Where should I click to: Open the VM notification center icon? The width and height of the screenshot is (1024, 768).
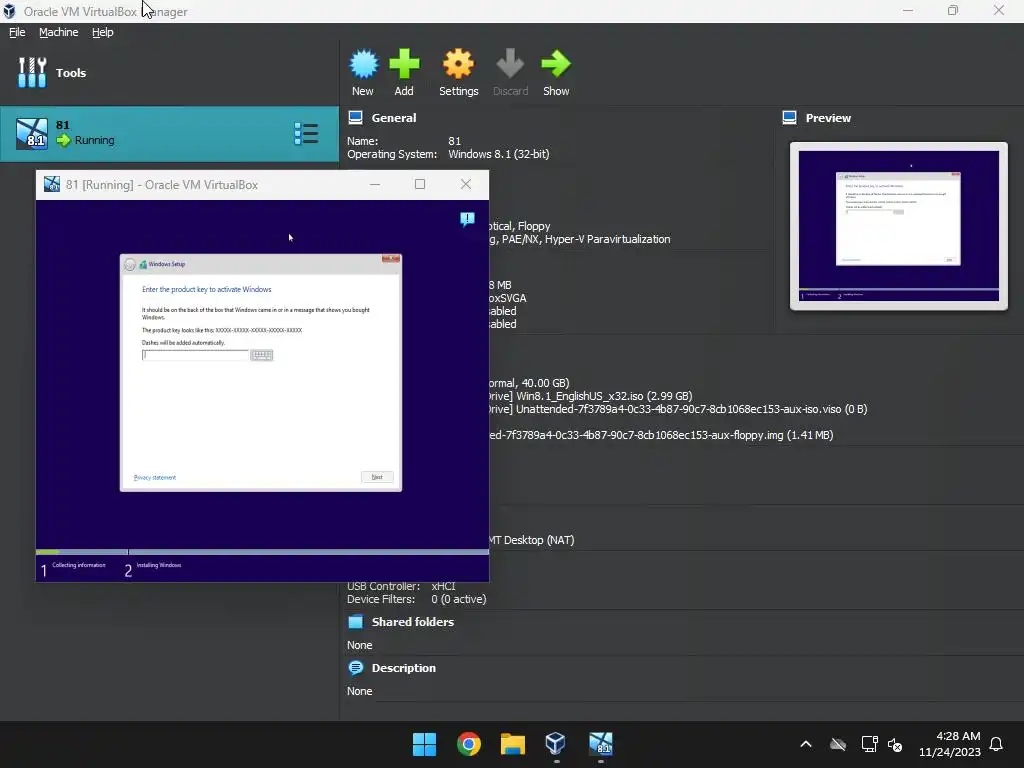pos(467,219)
